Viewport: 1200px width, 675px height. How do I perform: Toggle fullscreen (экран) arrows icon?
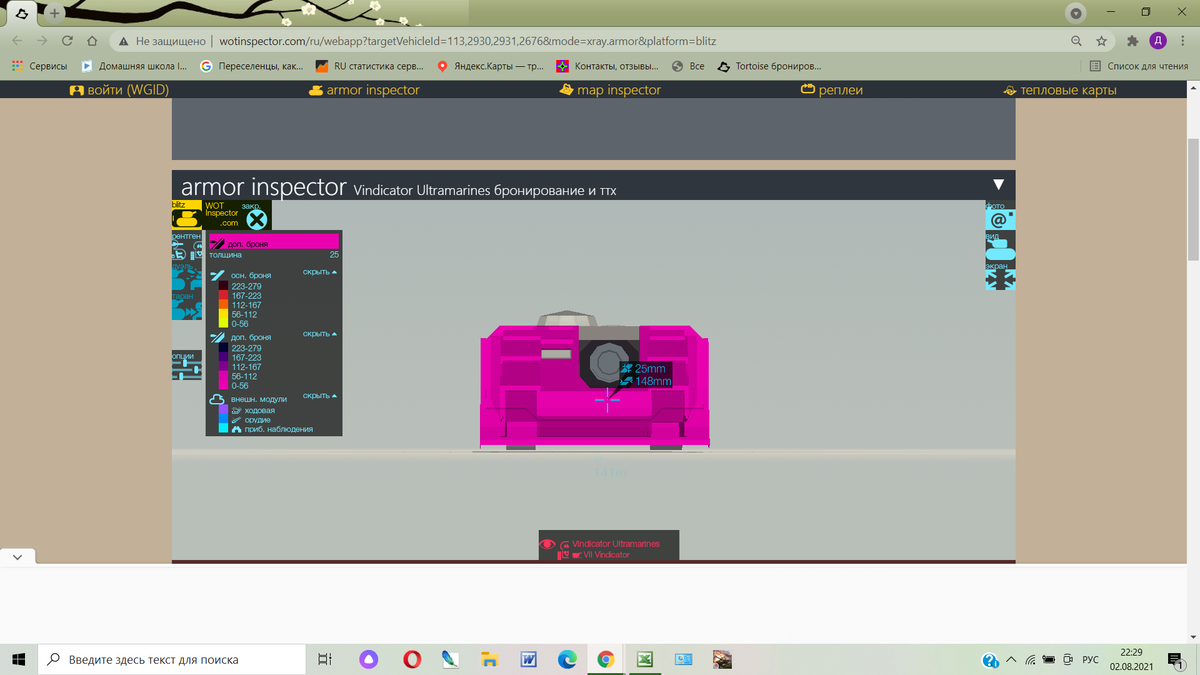[x=1000, y=276]
